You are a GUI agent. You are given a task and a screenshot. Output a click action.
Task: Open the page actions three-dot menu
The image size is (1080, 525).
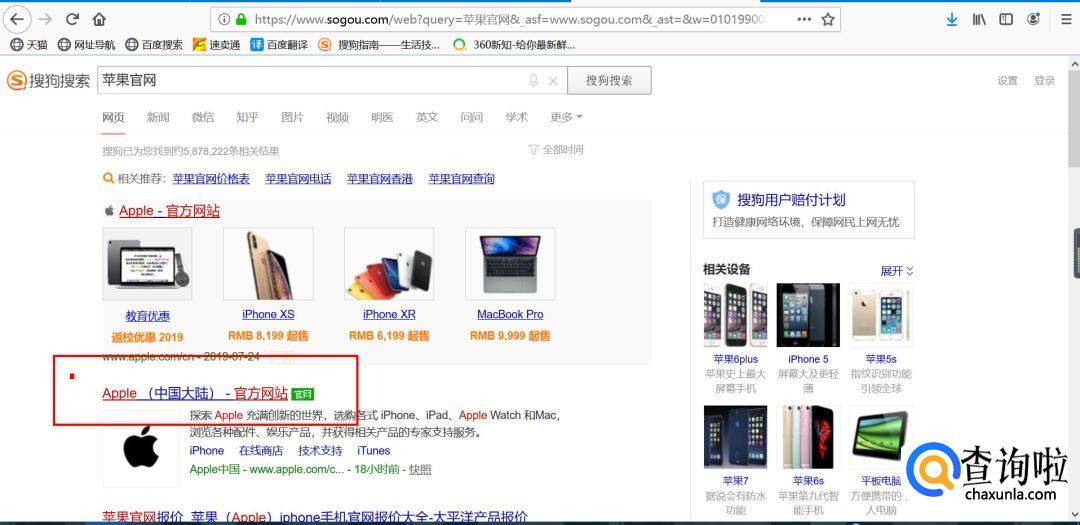[x=804, y=19]
